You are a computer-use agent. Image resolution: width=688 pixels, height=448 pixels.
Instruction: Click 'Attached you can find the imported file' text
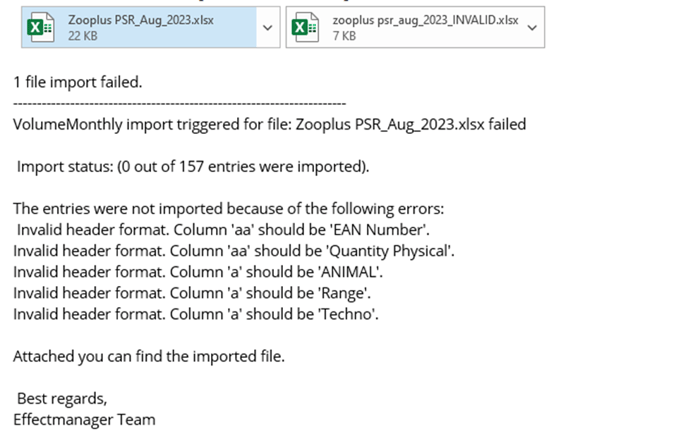149,356
